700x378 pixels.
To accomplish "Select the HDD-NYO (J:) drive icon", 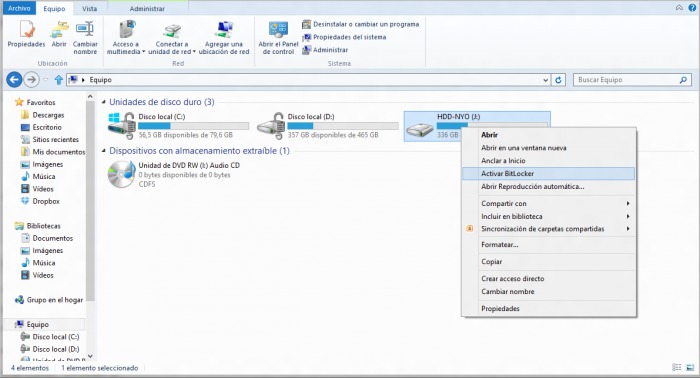I will click(x=420, y=129).
